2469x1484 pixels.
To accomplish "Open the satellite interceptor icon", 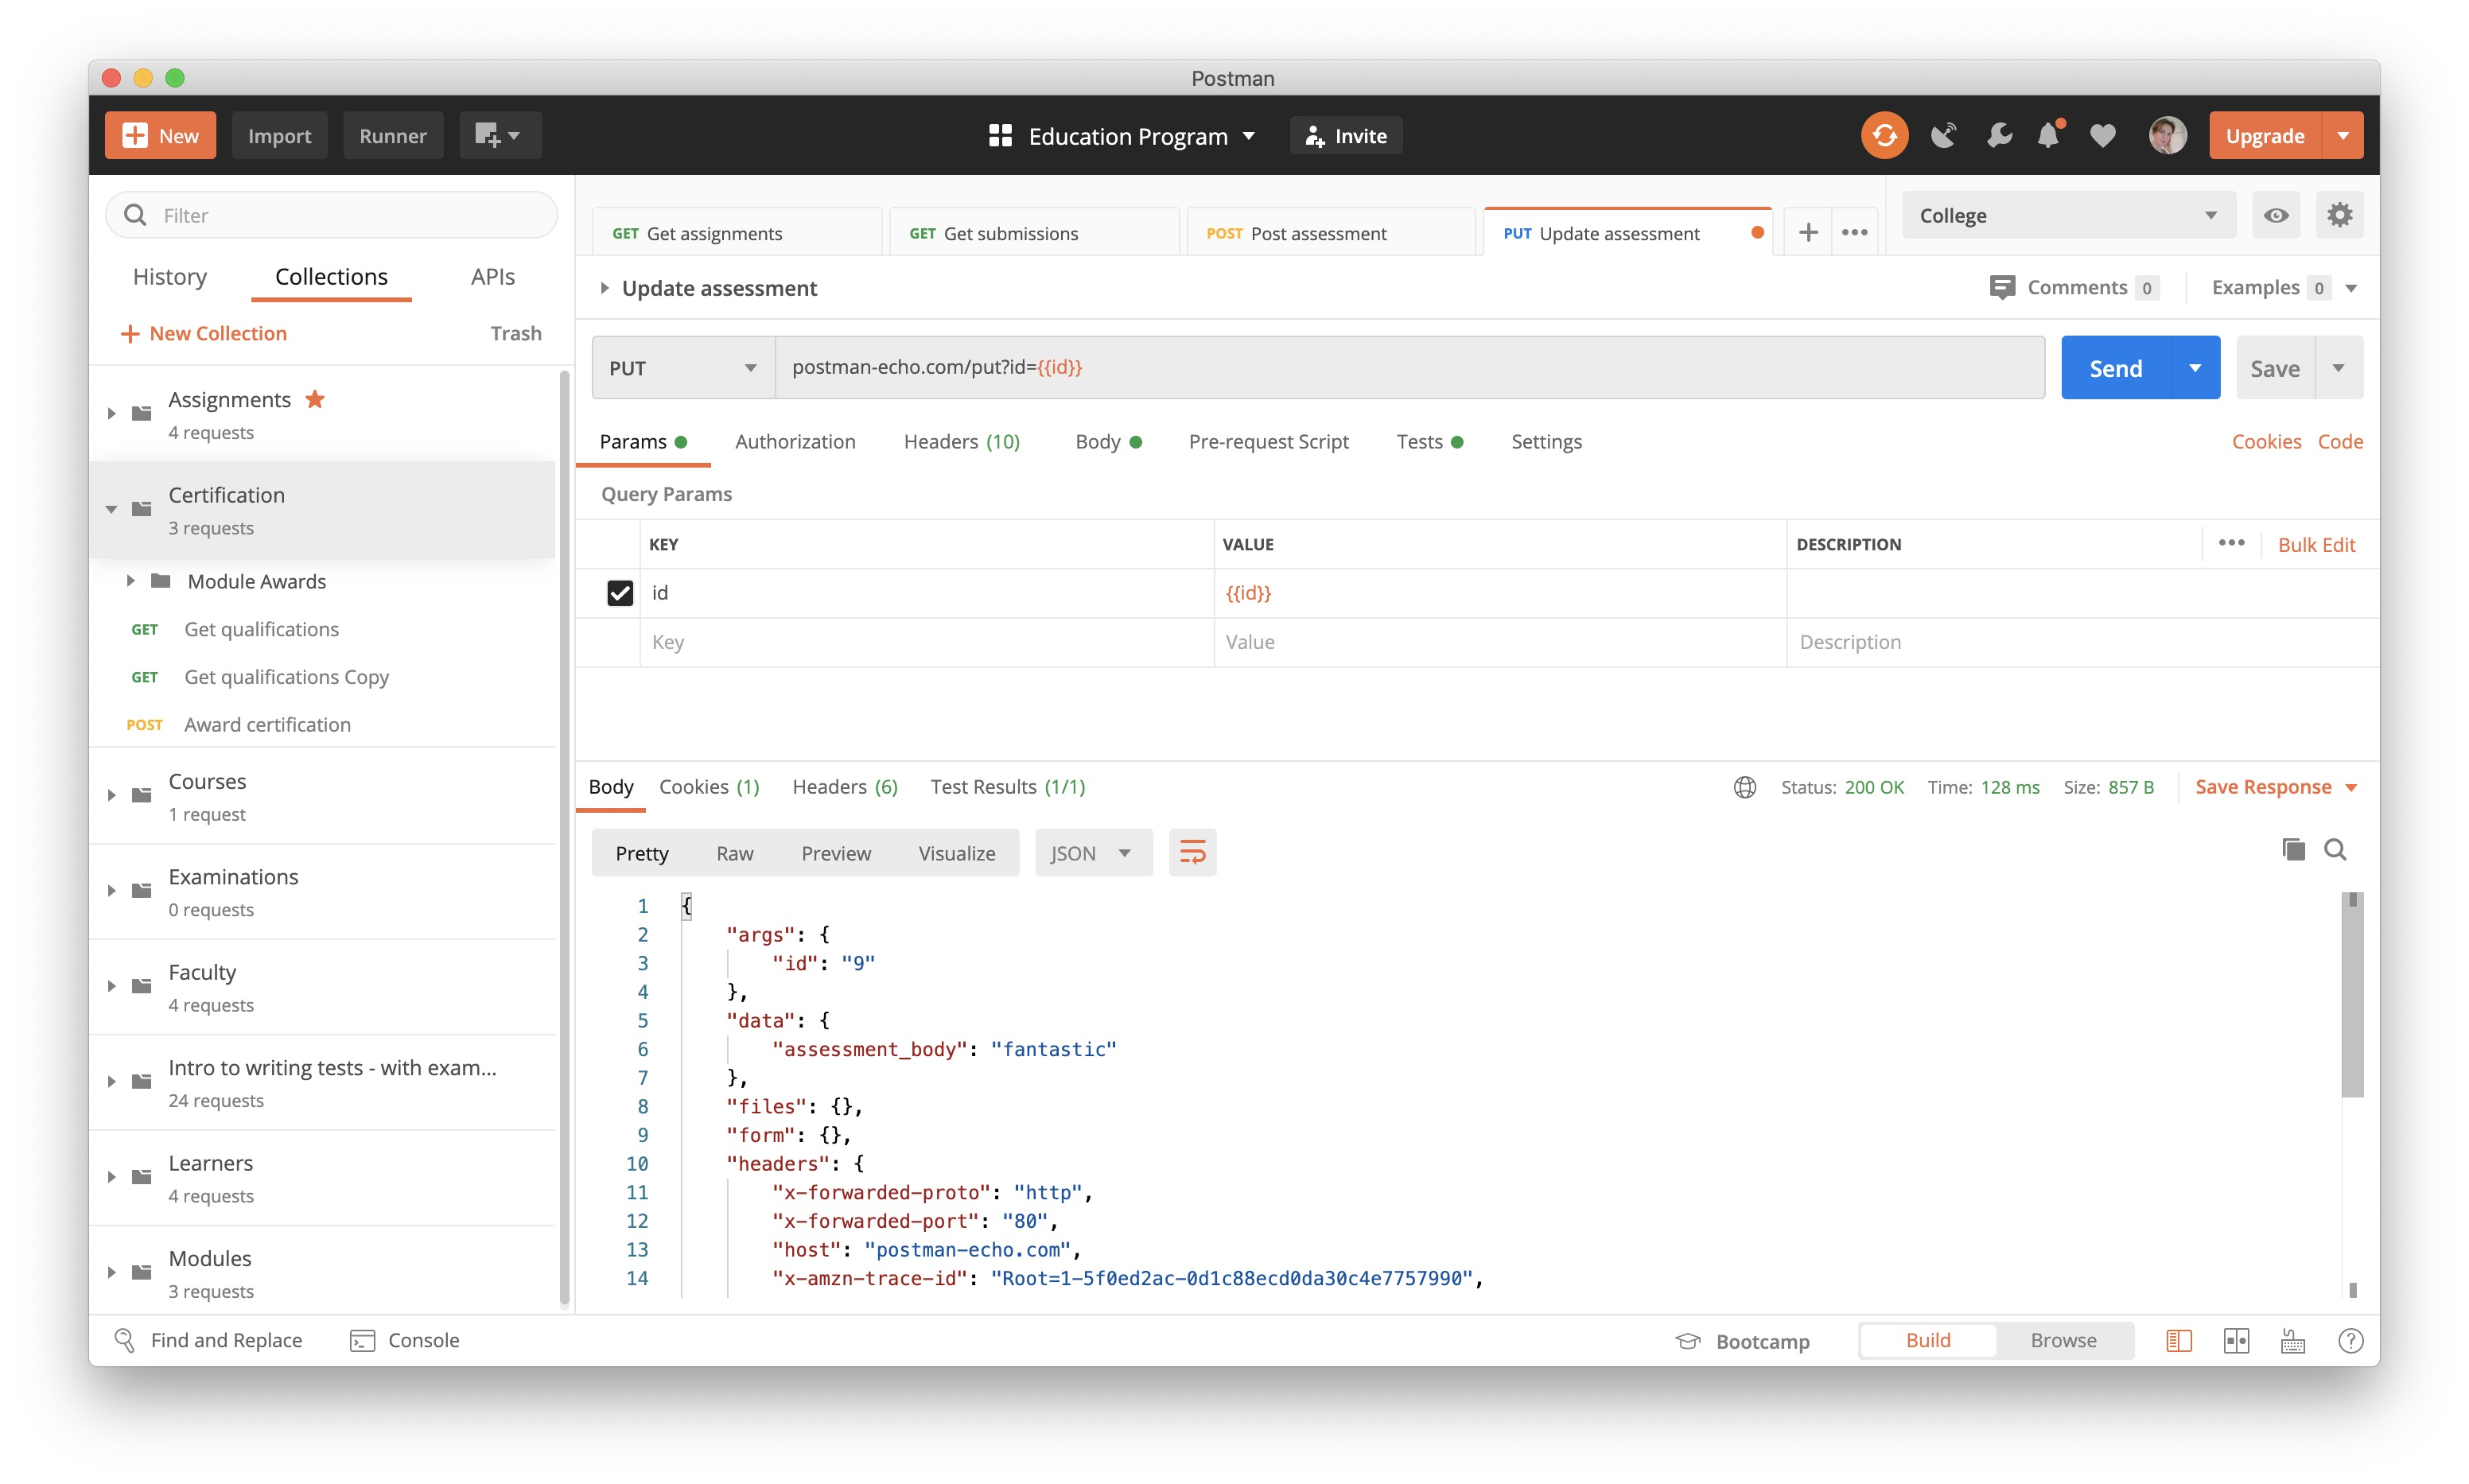I will (x=1943, y=135).
